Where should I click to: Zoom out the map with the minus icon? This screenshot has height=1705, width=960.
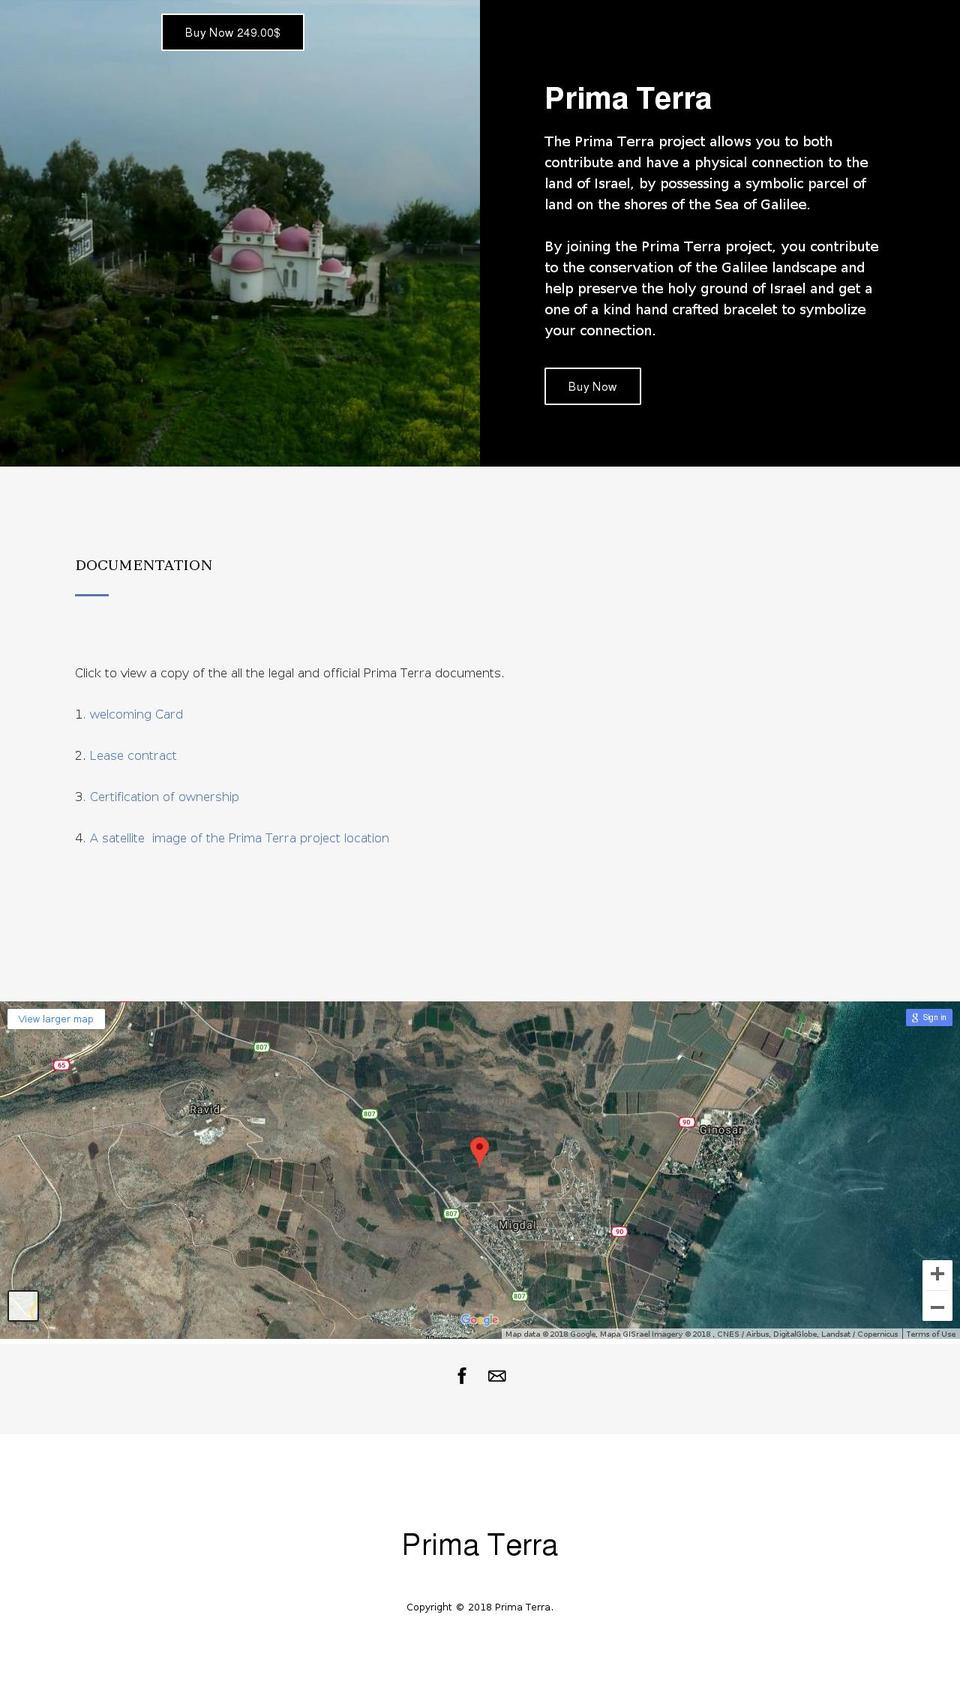coord(937,1306)
